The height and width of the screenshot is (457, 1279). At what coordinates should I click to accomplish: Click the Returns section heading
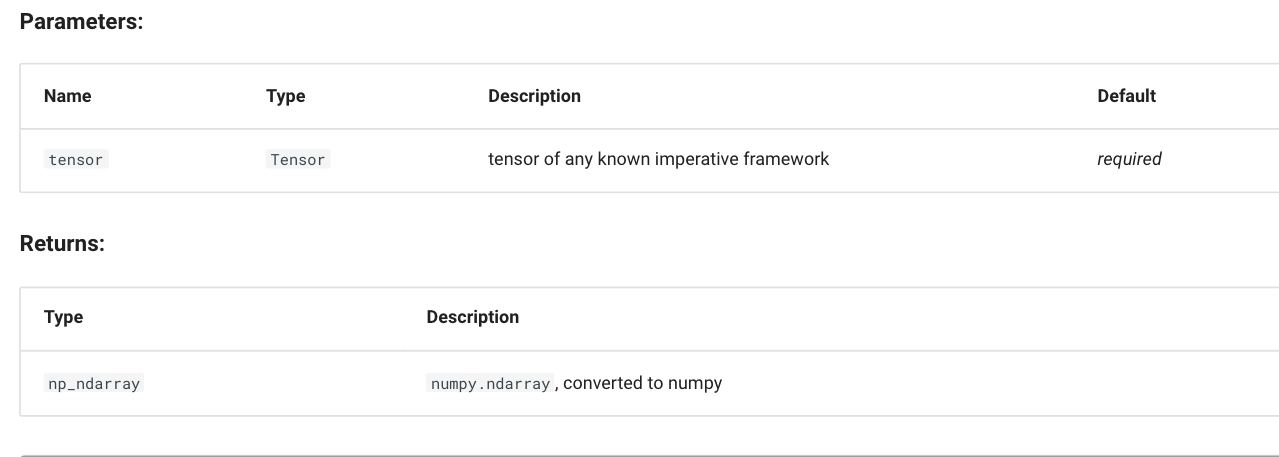[62, 243]
